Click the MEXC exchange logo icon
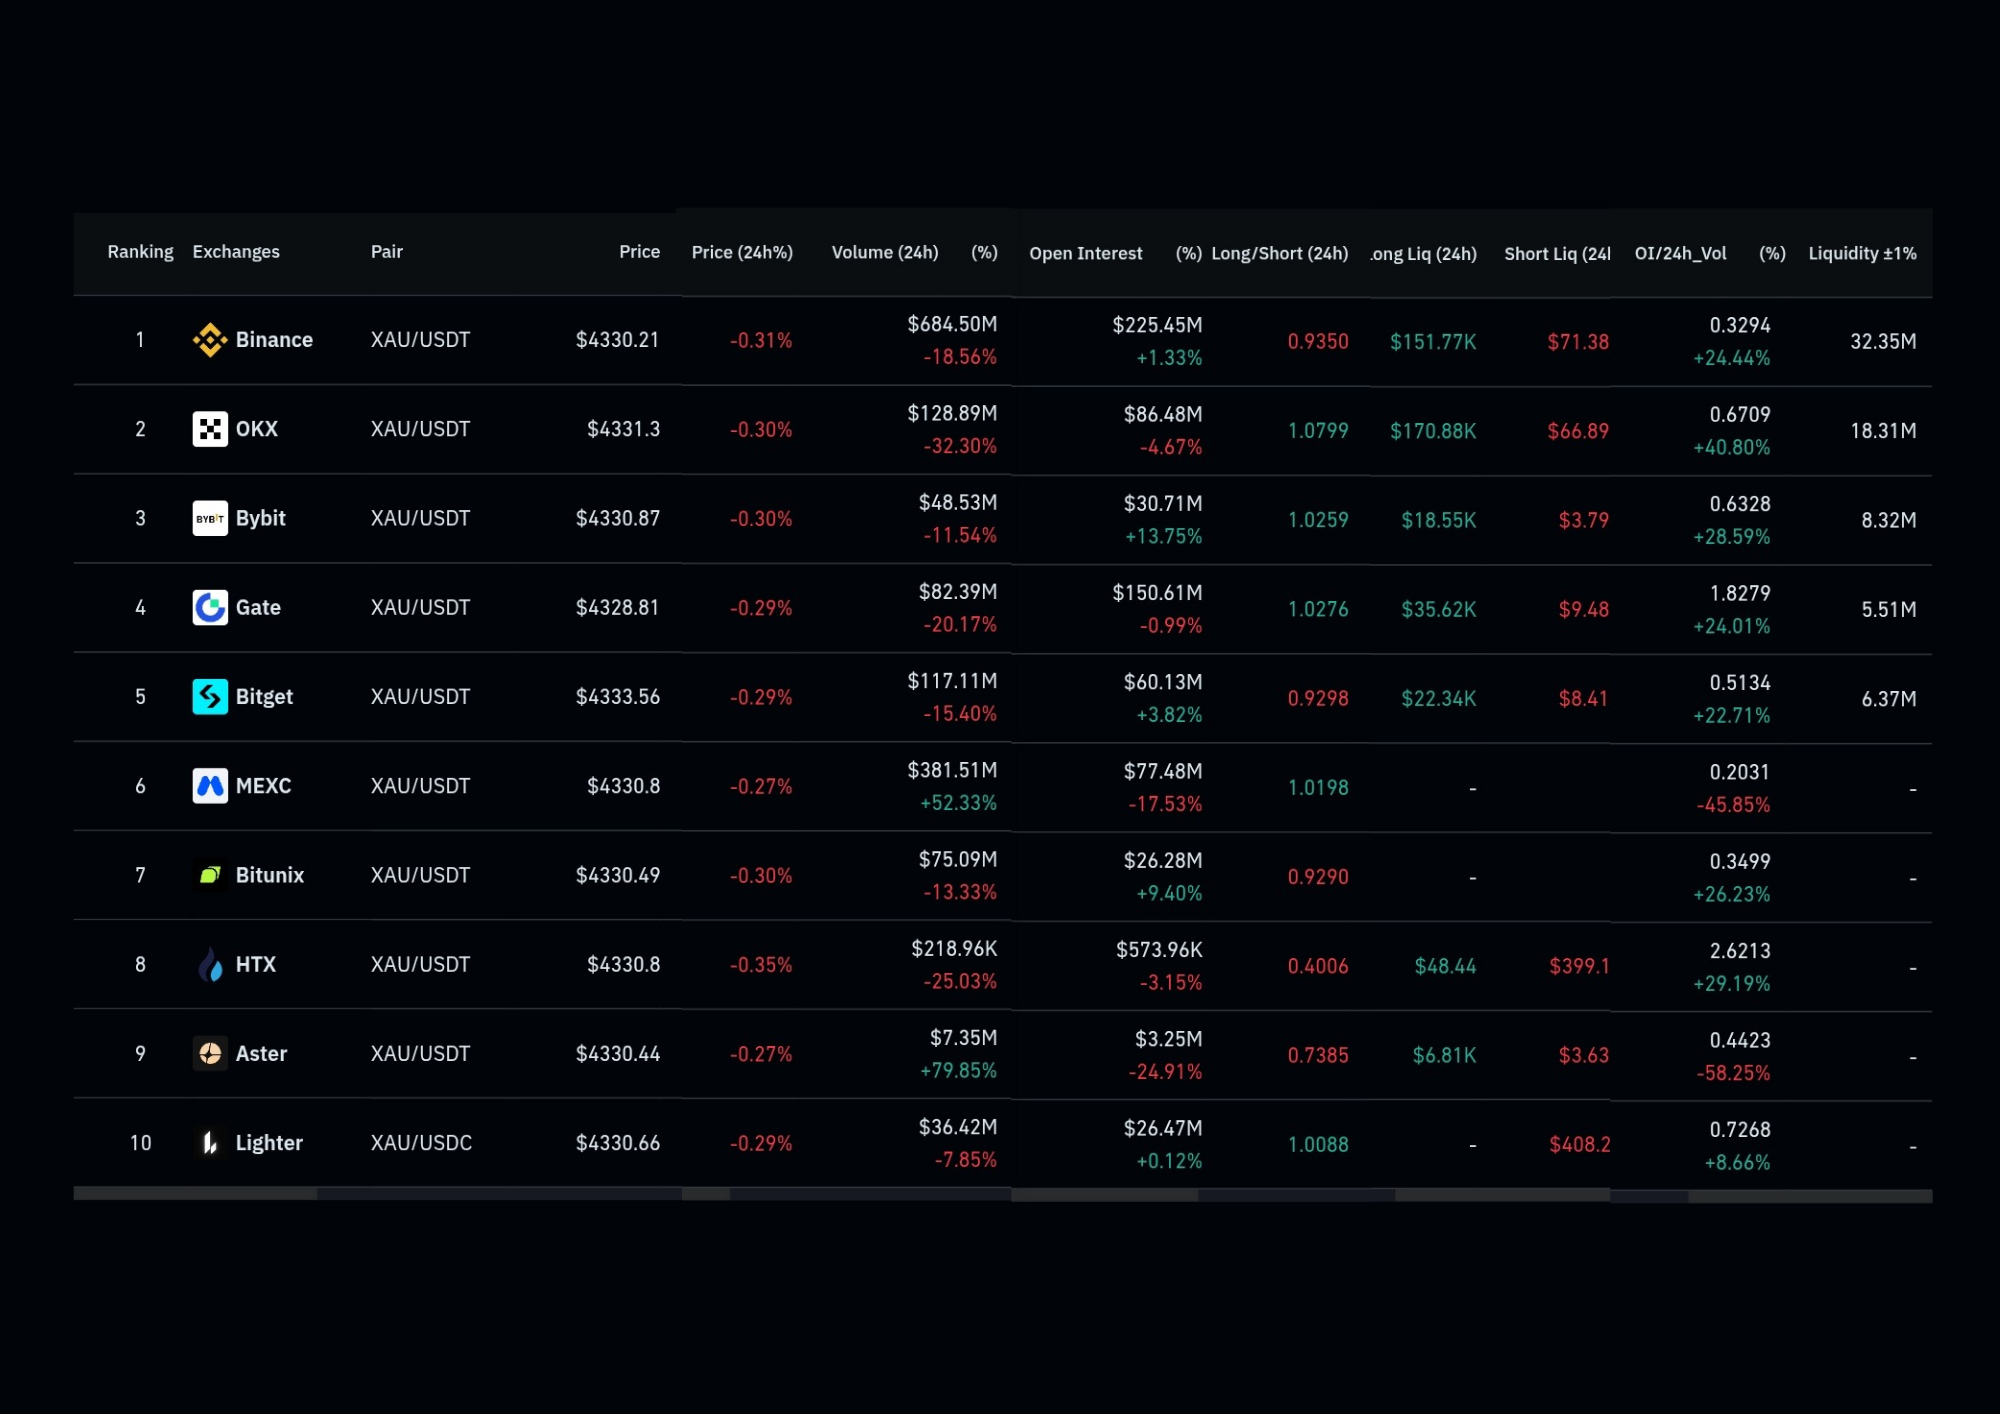The width and height of the screenshot is (2000, 1414). 210,786
